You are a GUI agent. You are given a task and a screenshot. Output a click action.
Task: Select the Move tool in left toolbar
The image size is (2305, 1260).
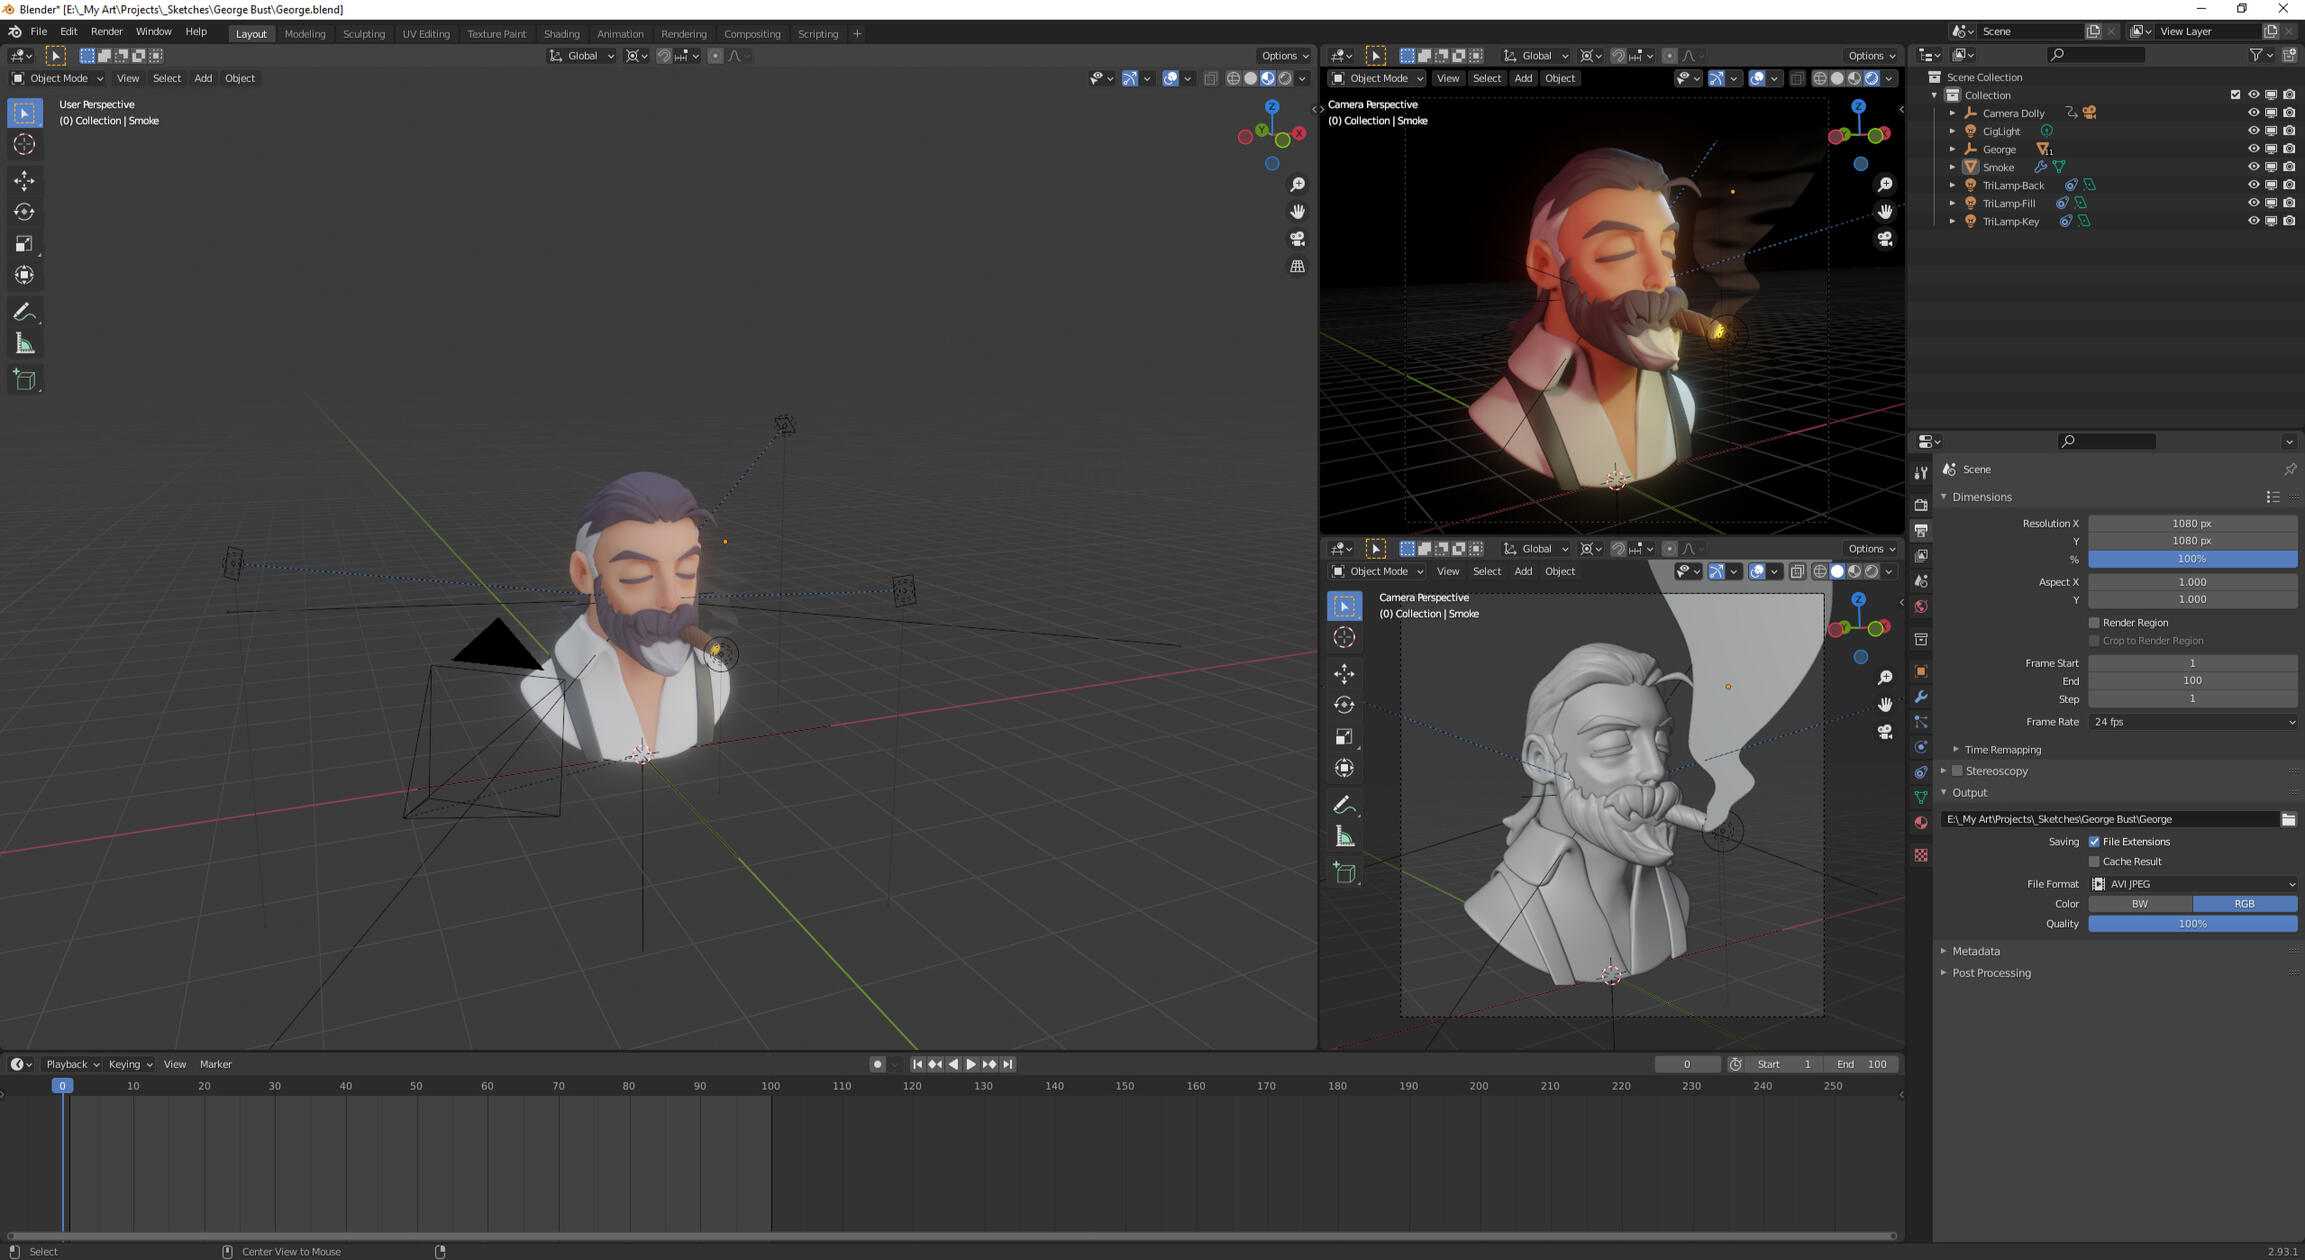click(x=24, y=181)
